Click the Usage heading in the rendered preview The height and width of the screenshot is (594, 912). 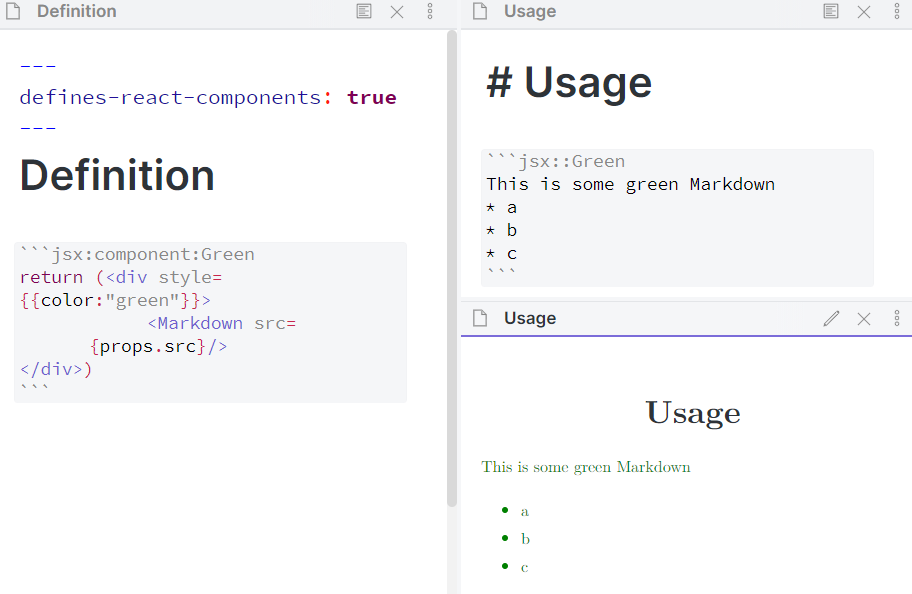pyautogui.click(x=692, y=412)
